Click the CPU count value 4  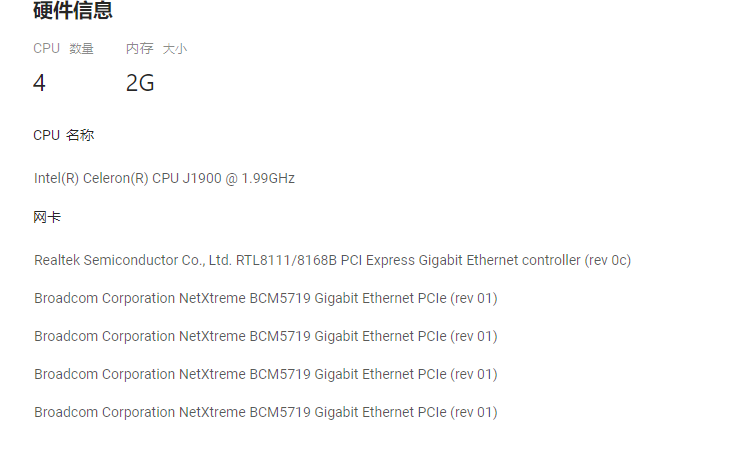40,83
